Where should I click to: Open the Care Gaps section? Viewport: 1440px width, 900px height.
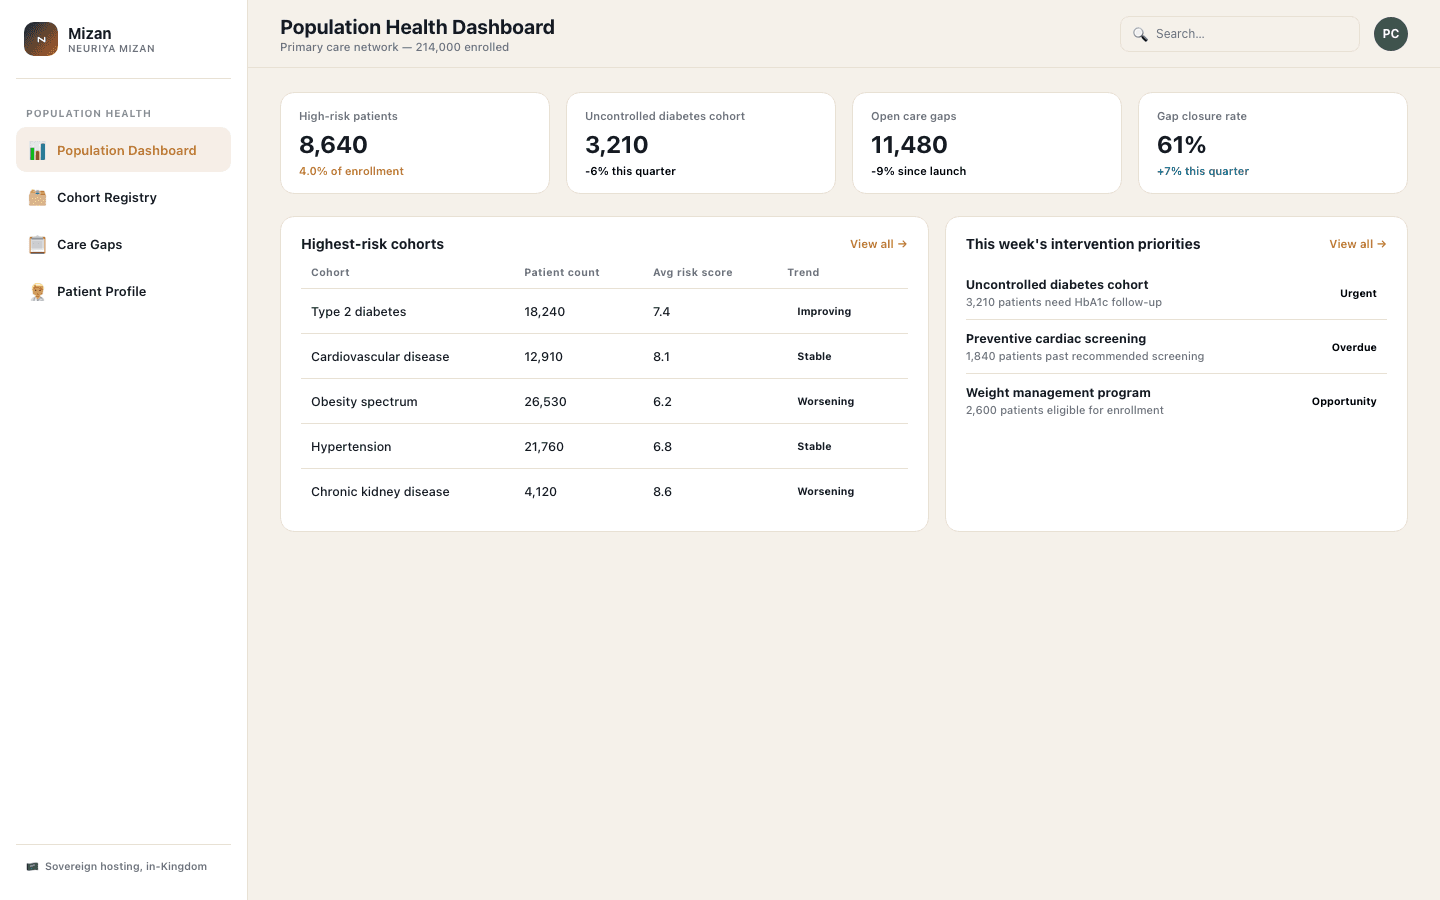pyautogui.click(x=123, y=244)
